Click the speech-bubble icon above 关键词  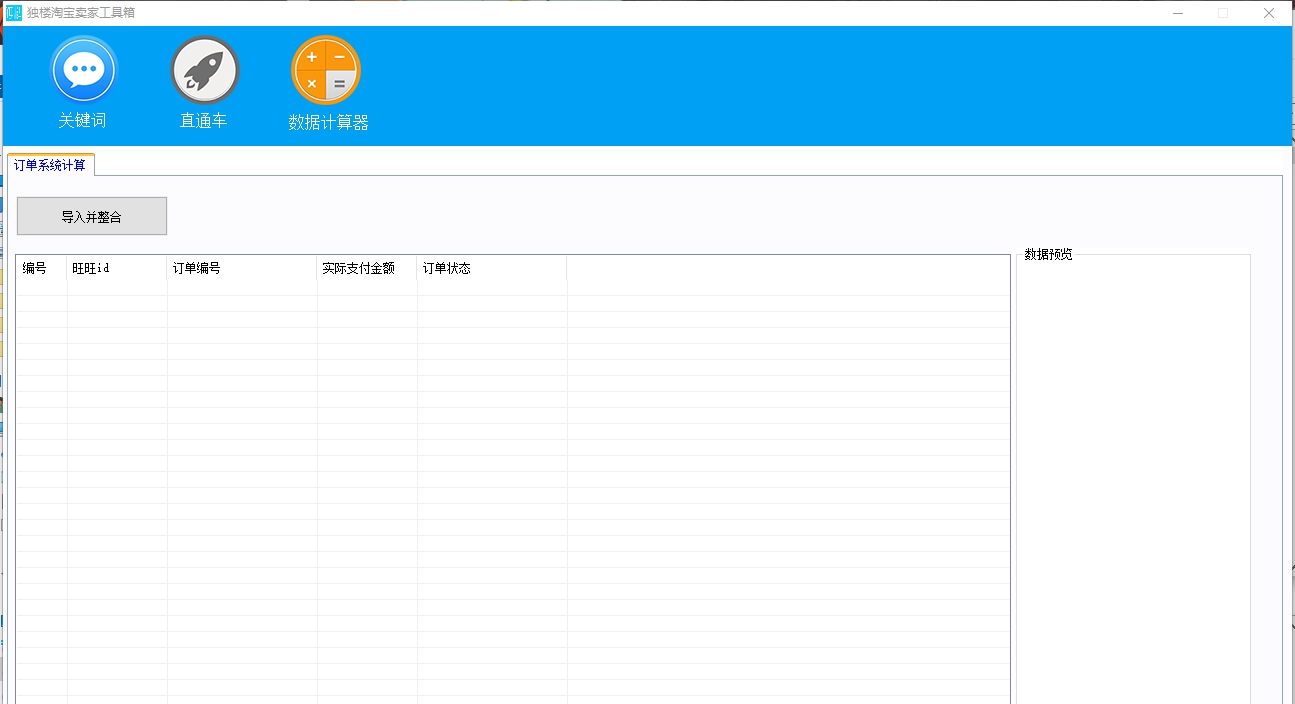click(x=83, y=68)
